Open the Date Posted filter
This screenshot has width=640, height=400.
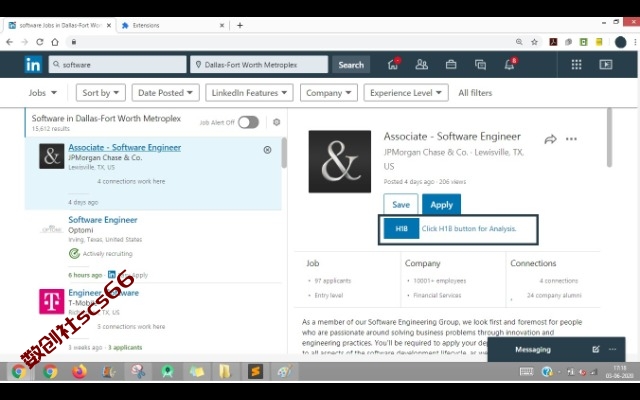[x=165, y=93]
